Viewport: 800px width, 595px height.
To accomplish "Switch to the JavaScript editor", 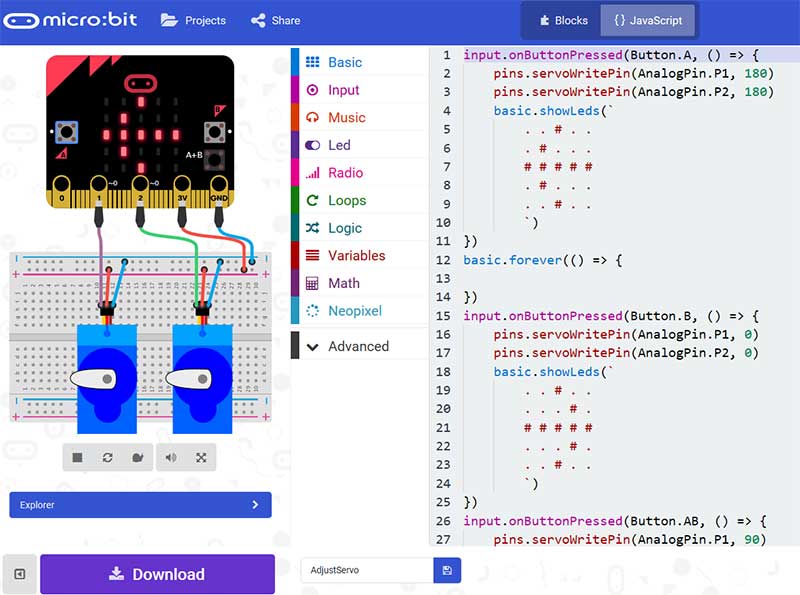I will (648, 20).
